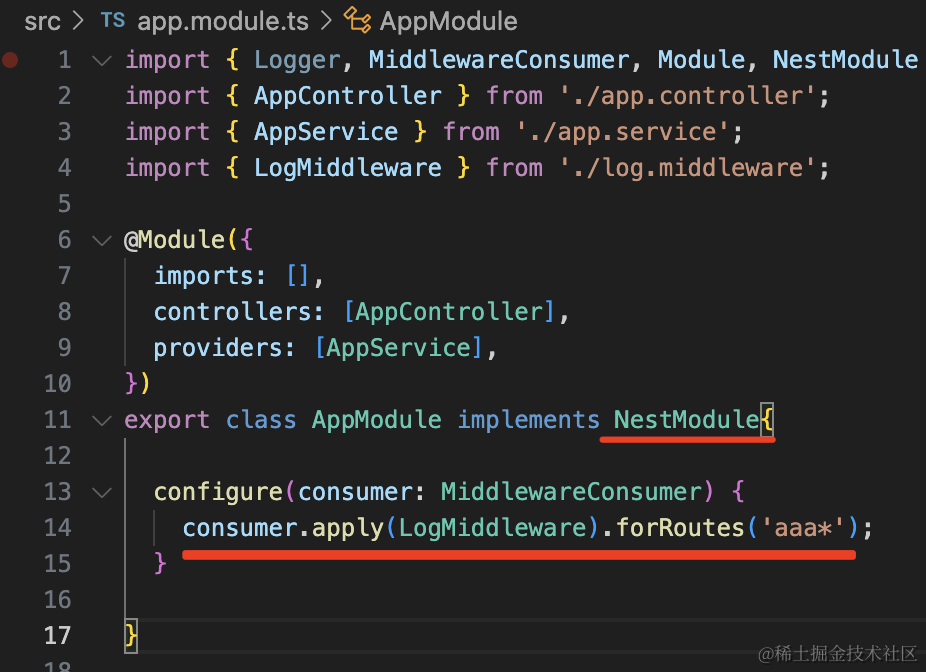
Task: Click the AppModule class symbol icon
Action: (x=357, y=21)
